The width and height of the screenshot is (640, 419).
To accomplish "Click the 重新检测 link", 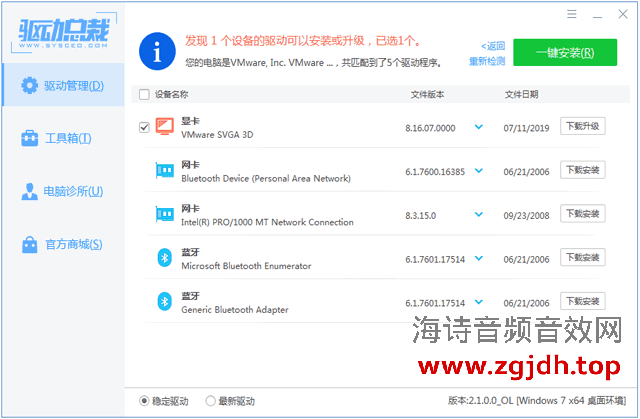I will (487, 62).
